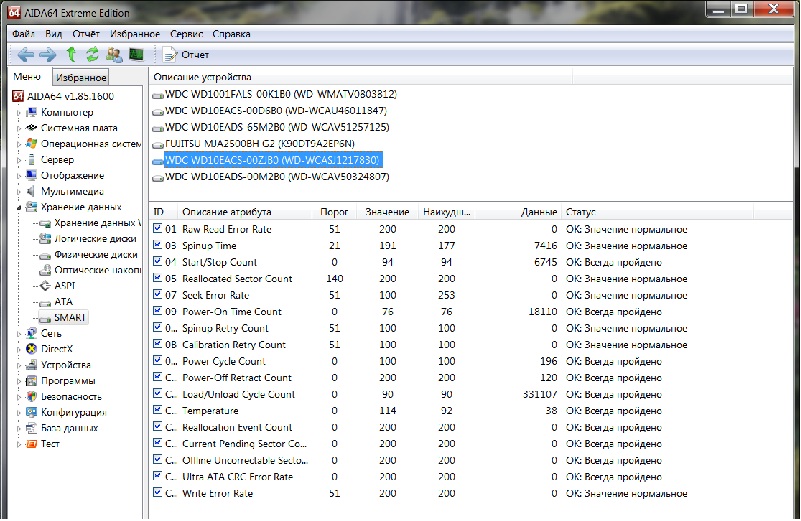Click the Back navigation arrow in toolbar

pyautogui.click(x=25, y=54)
